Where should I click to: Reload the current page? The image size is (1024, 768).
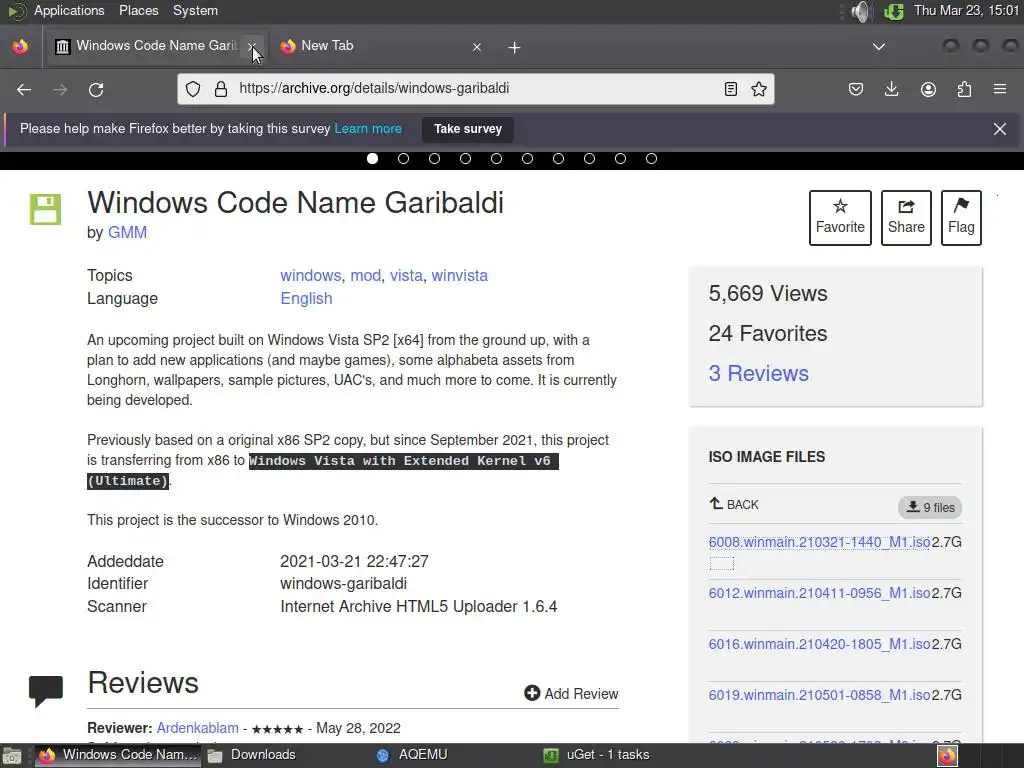(x=96, y=89)
